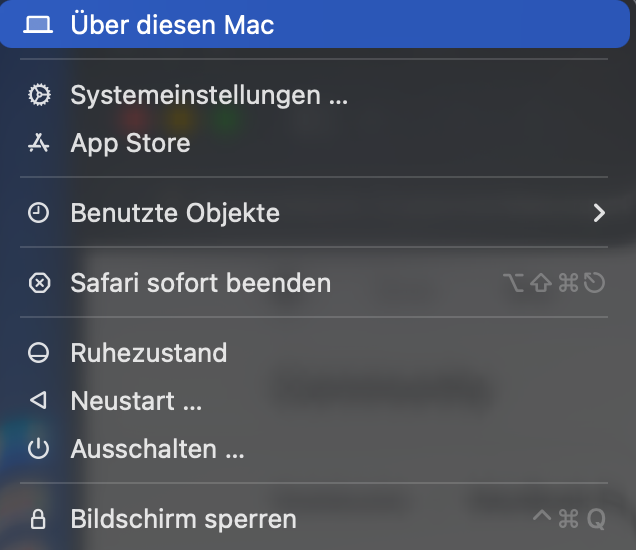This screenshot has height=550, width=636.
Task: Put the Mac into Ruhezustand
Action: [x=149, y=353]
